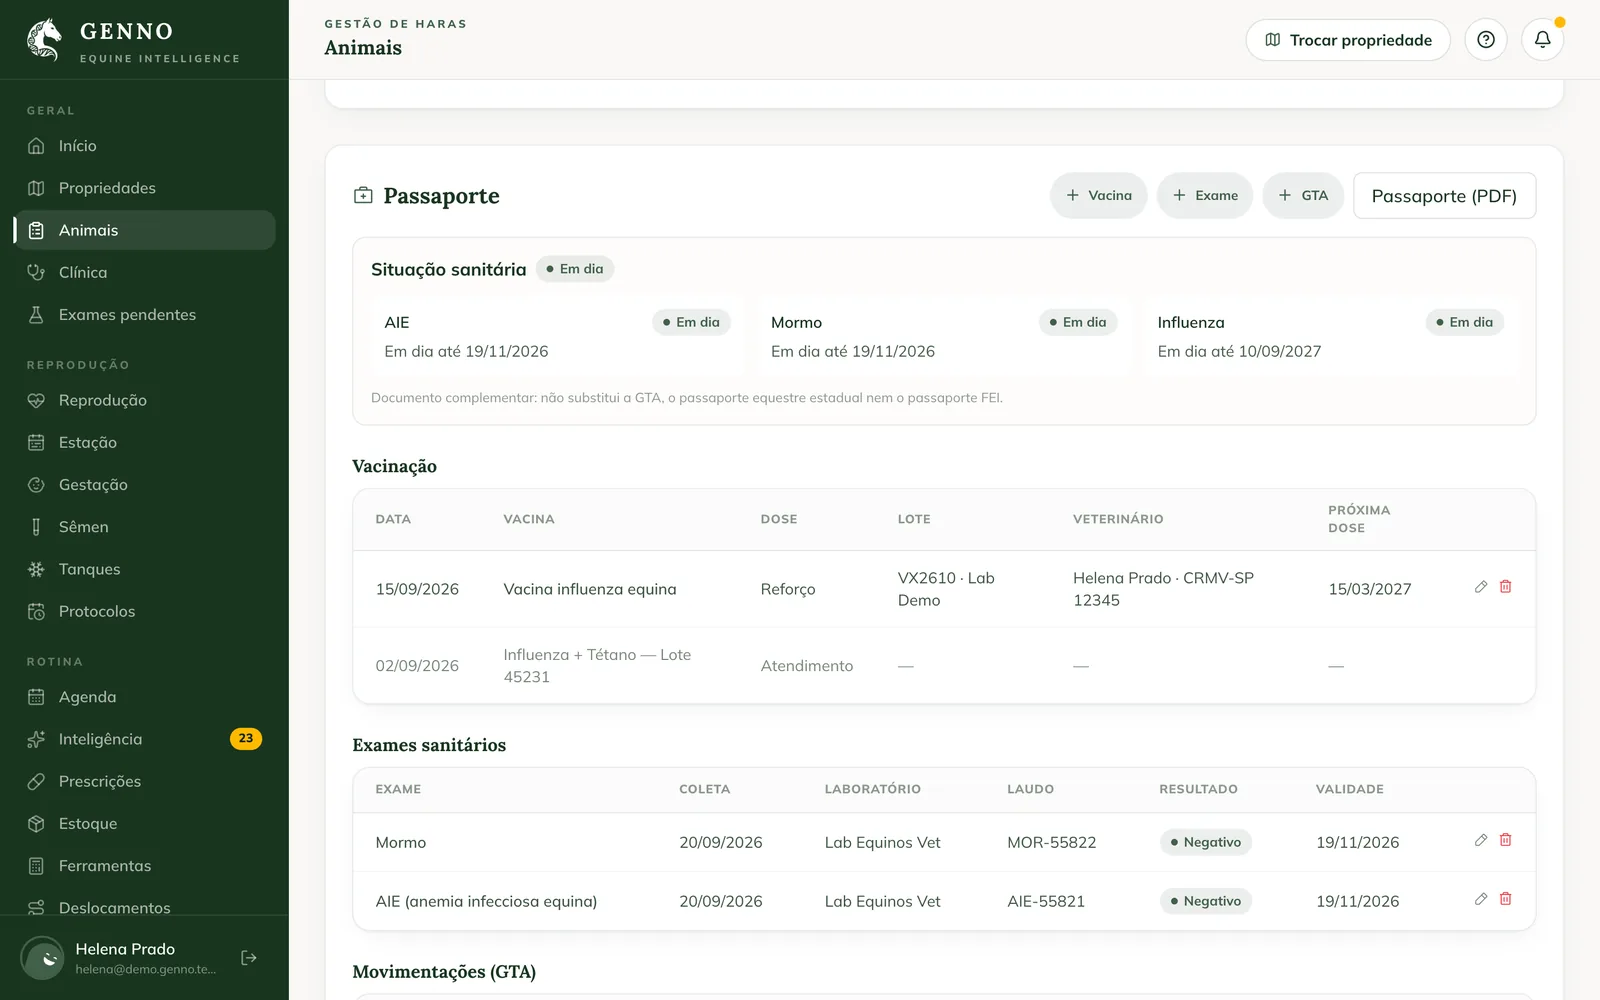Screen dimensions: 1600x1000
Task: Navigate to Gestação
Action: tap(144, 484)
